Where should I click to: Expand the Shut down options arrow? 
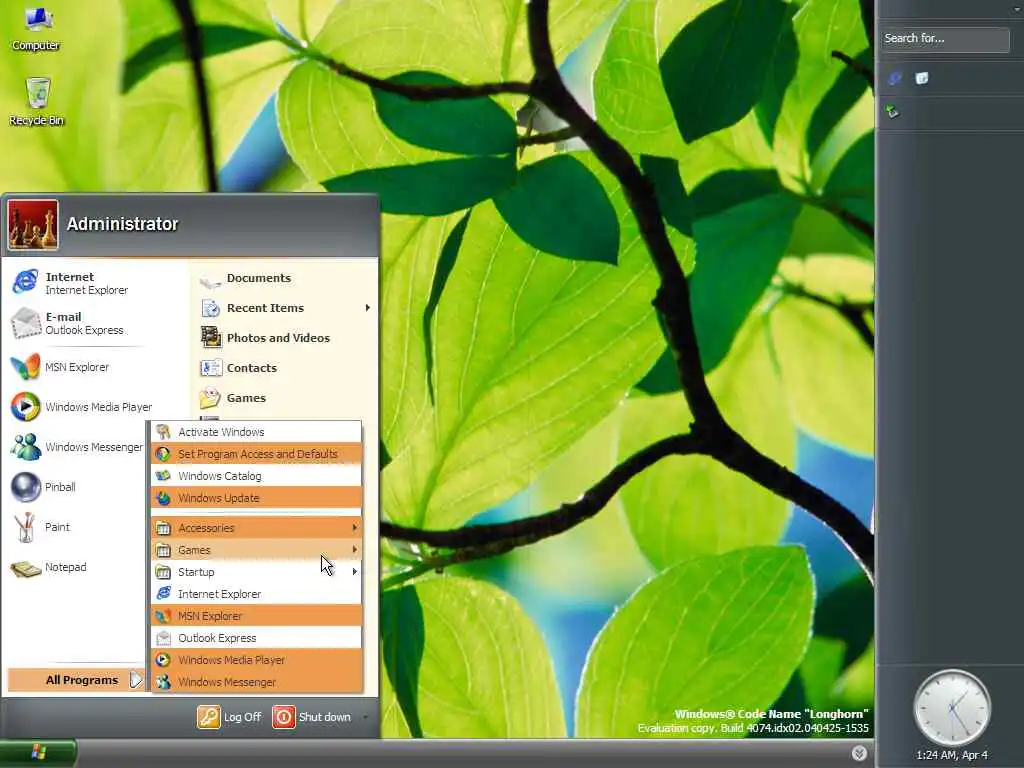[365, 717]
